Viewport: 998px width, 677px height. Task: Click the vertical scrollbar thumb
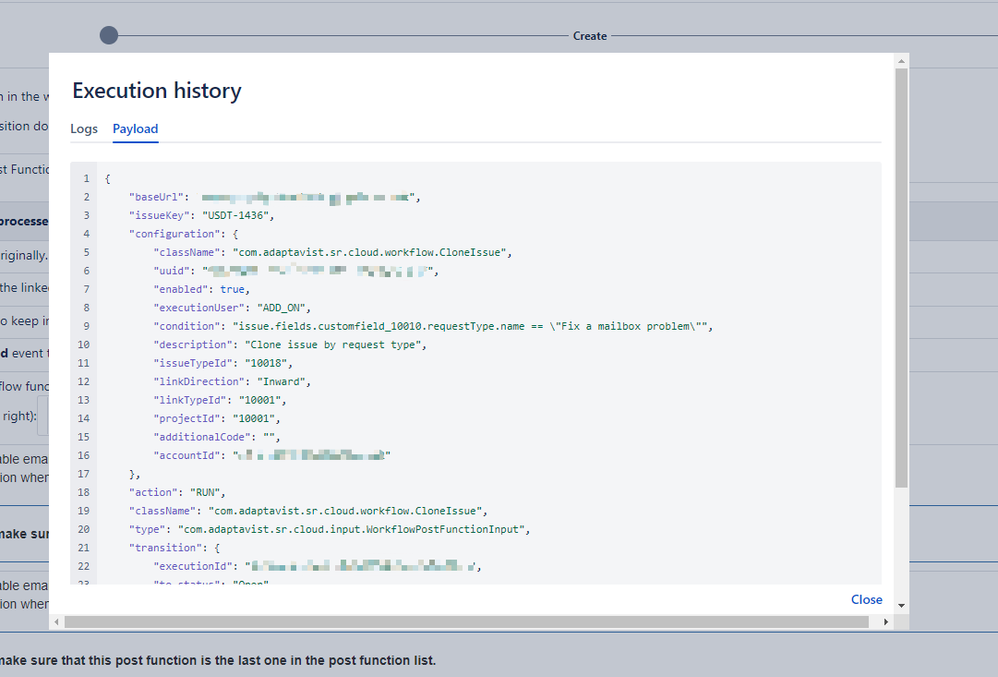click(901, 278)
